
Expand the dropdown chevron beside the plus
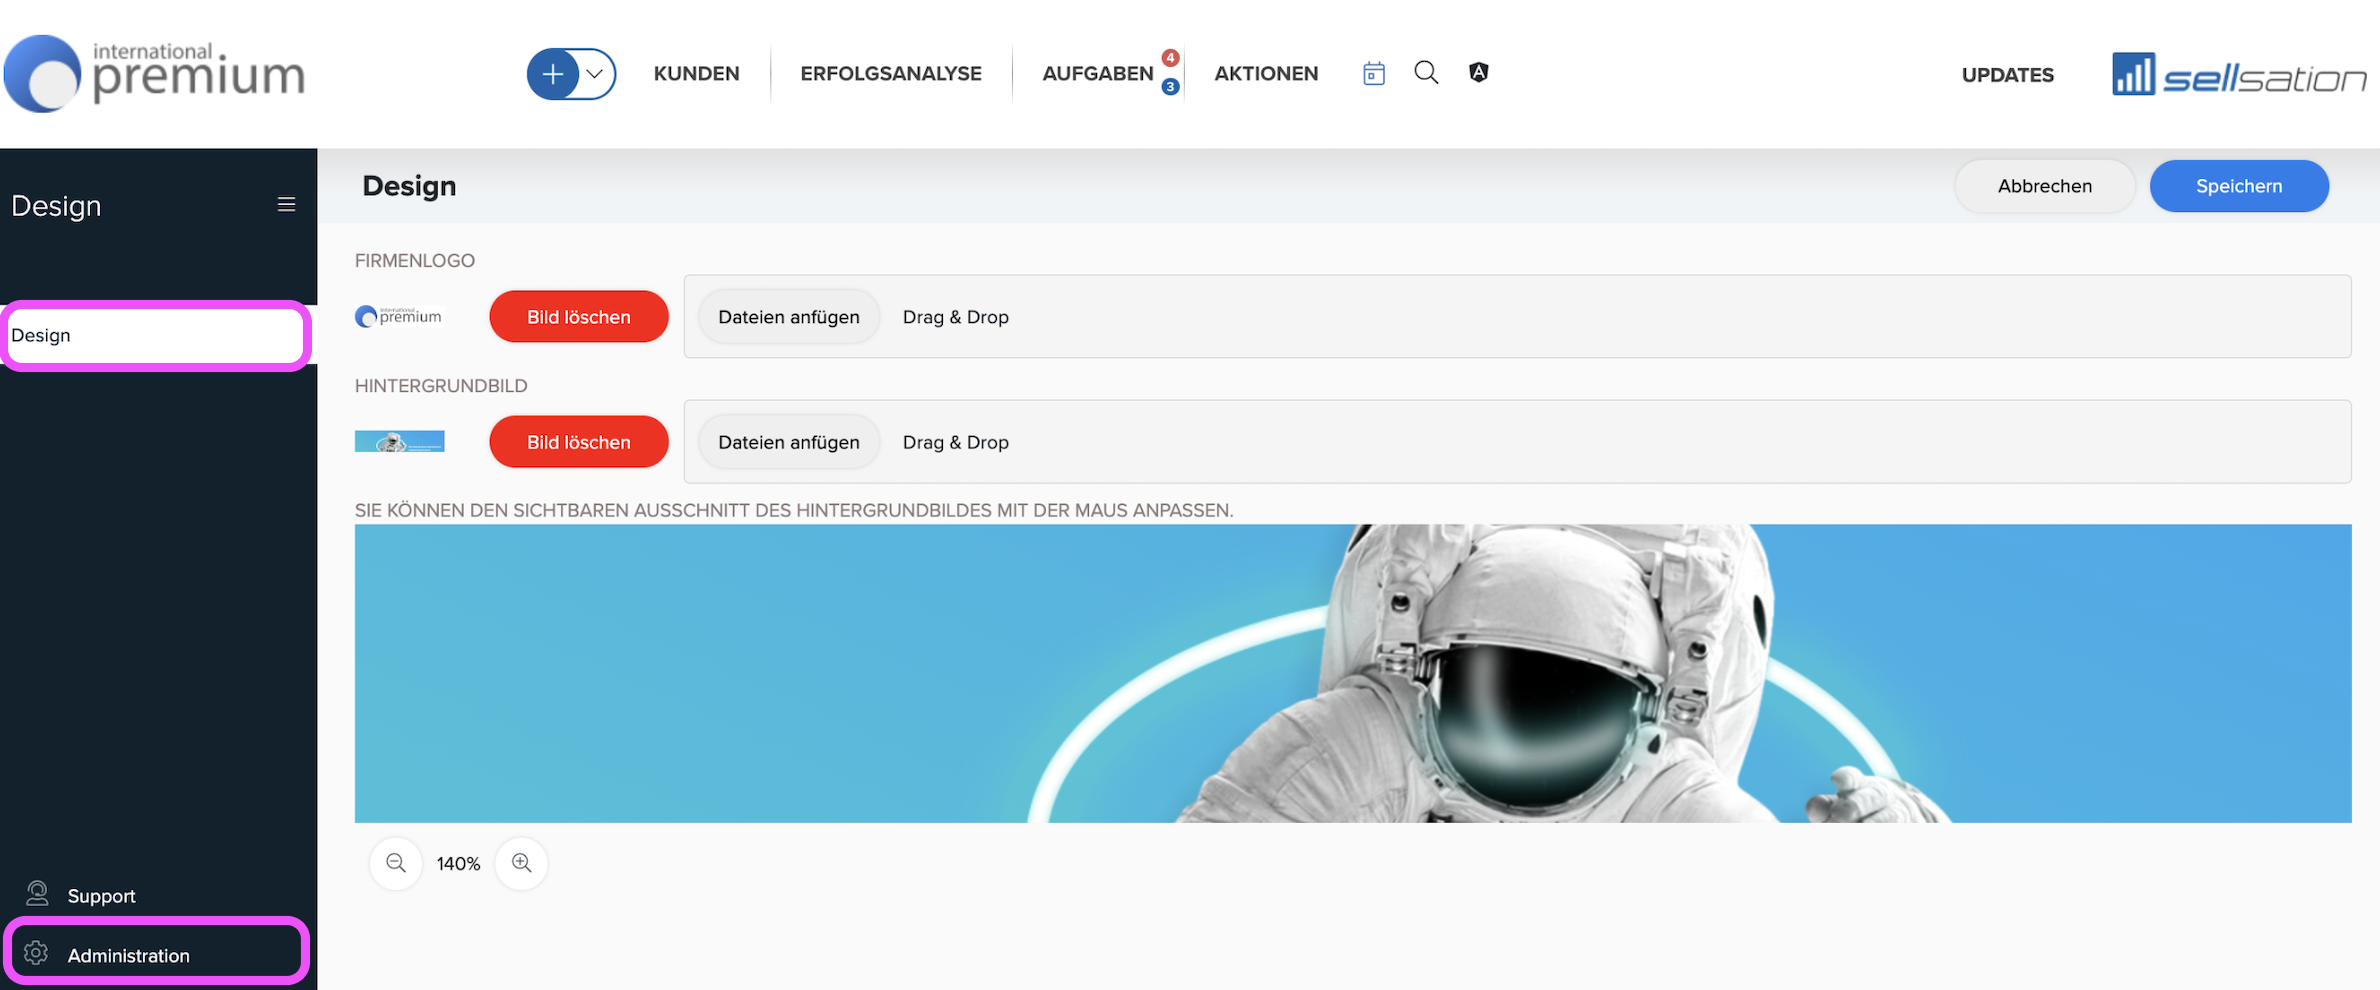pos(595,74)
